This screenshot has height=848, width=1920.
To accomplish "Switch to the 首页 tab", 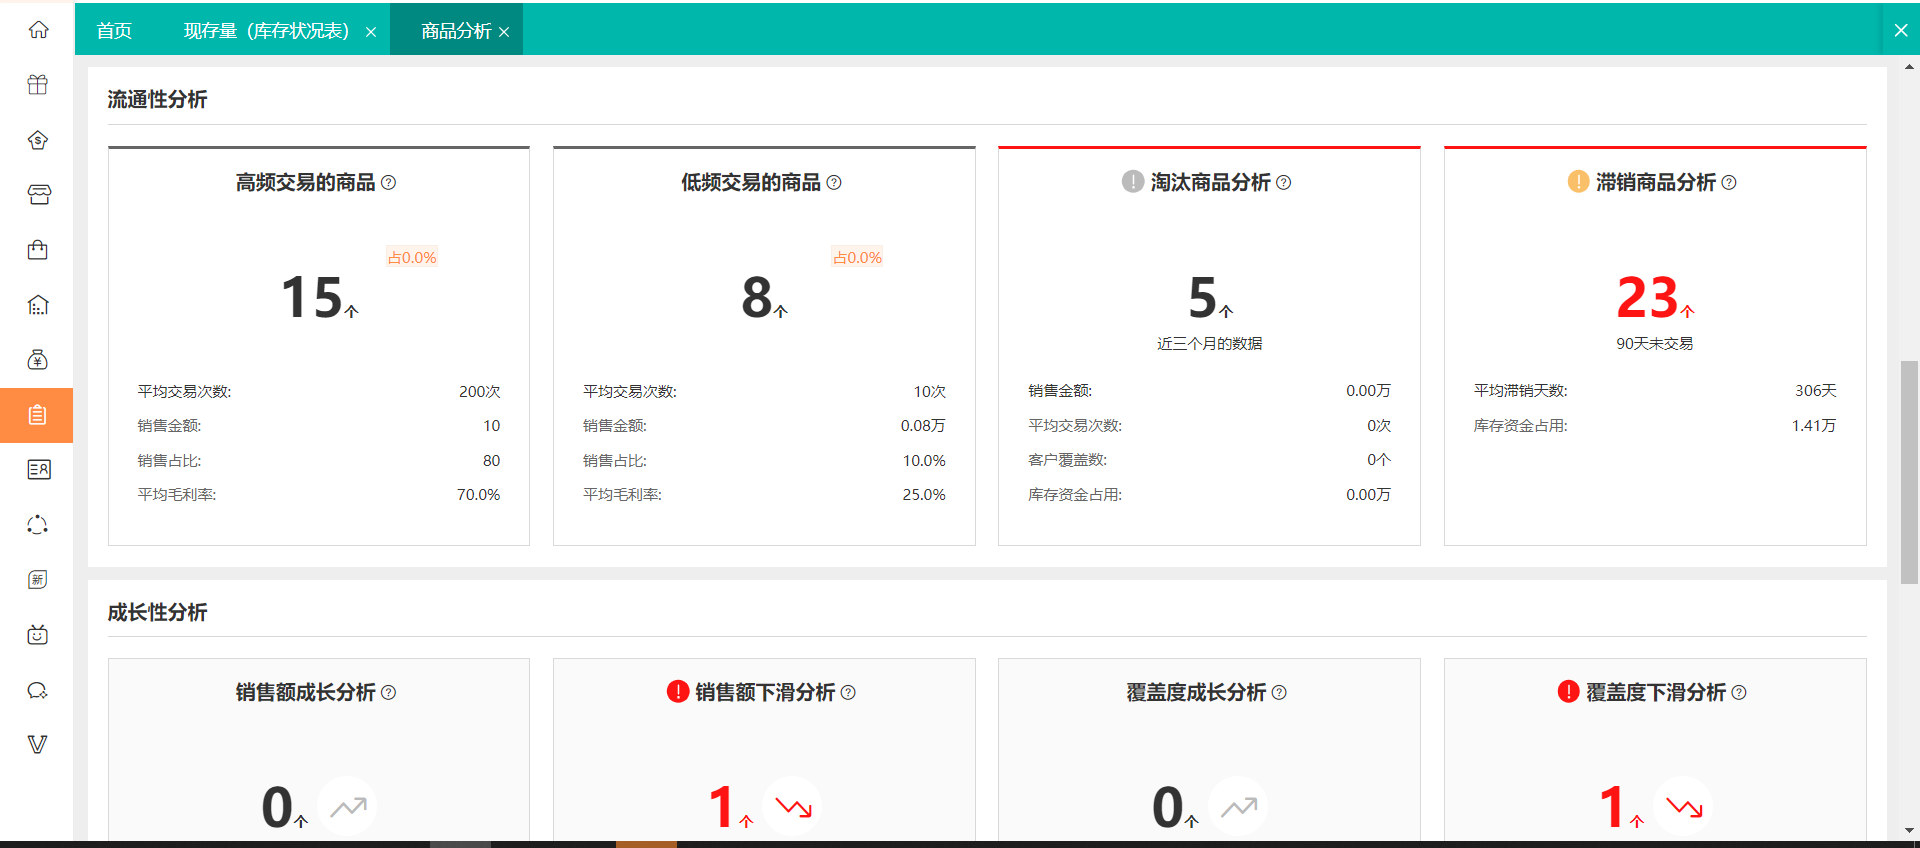I will coord(114,31).
